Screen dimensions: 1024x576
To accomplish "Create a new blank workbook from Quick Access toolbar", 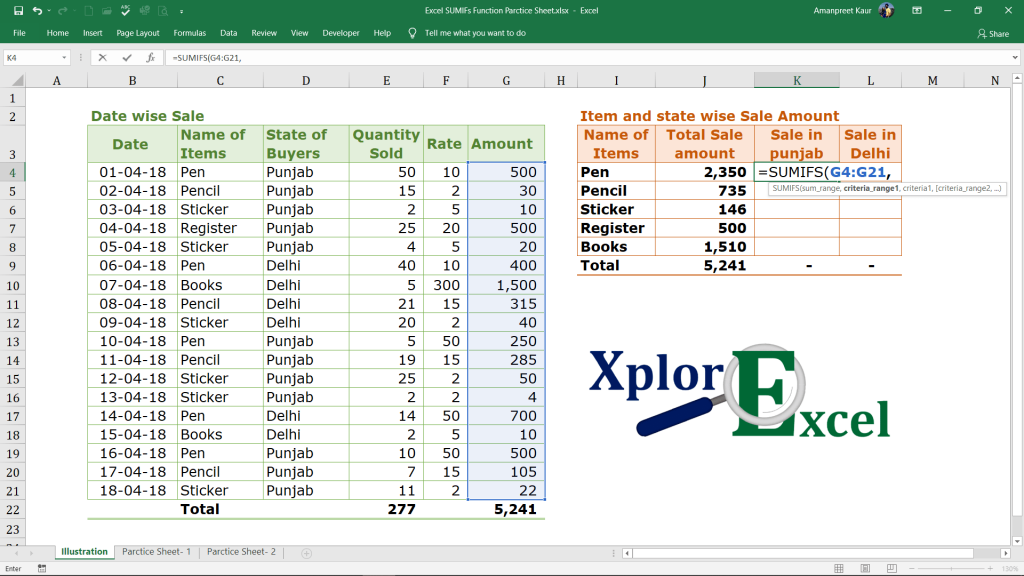I will coord(89,11).
